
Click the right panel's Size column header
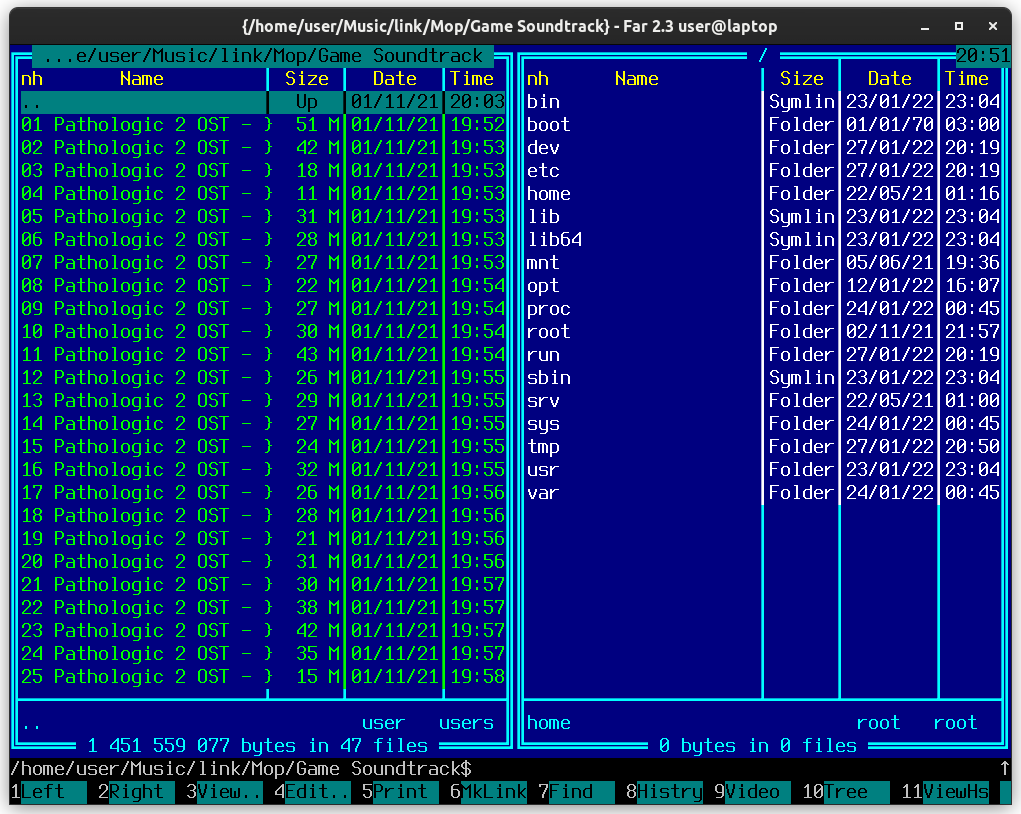point(802,79)
